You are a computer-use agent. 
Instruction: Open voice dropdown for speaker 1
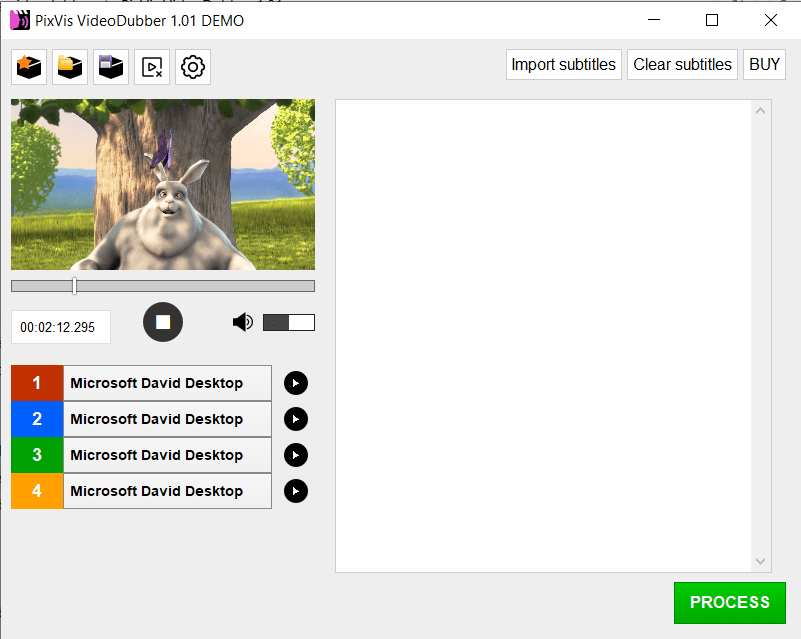[167, 383]
